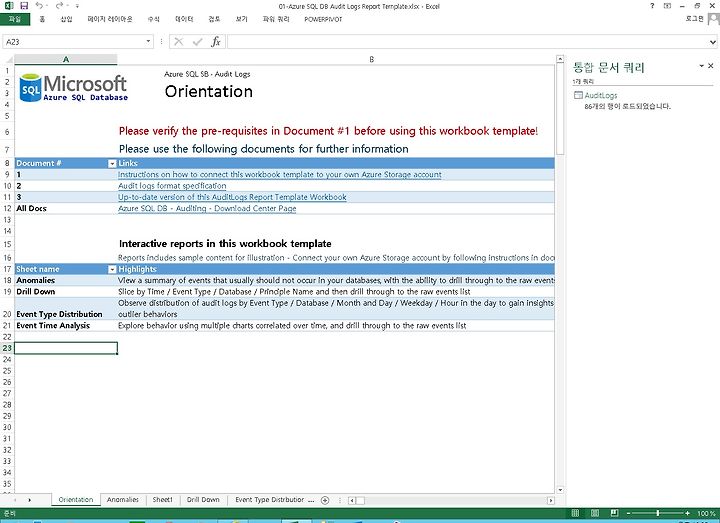Select row 23 header

(7, 348)
